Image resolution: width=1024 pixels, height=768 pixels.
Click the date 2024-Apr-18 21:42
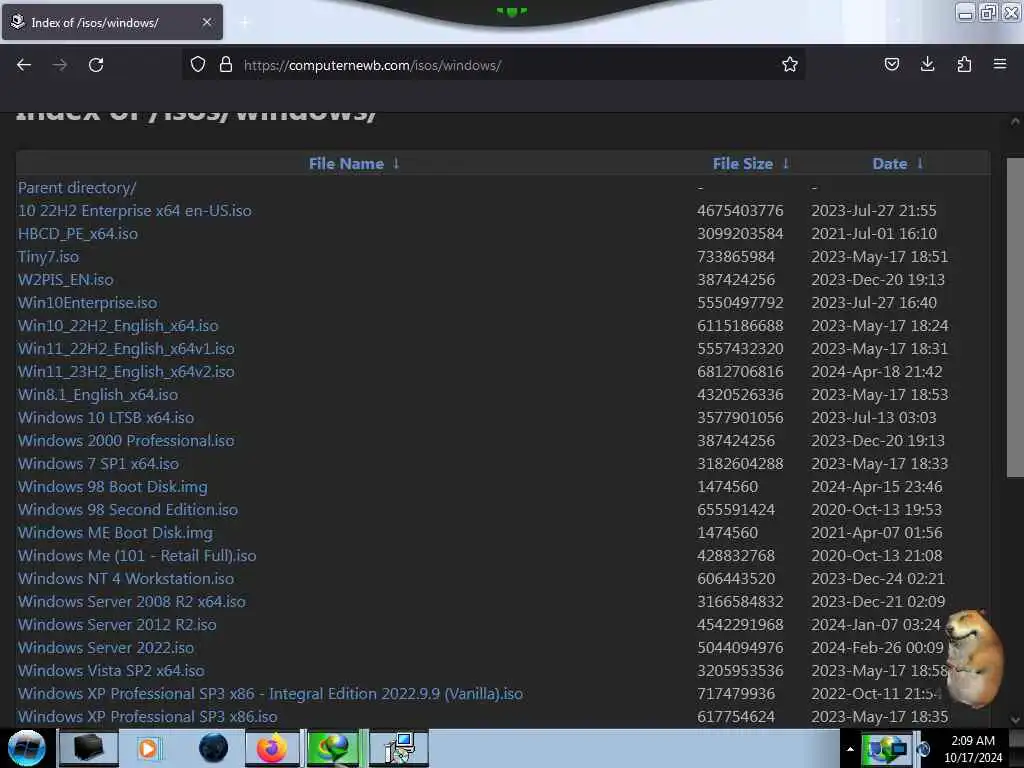(x=876, y=372)
